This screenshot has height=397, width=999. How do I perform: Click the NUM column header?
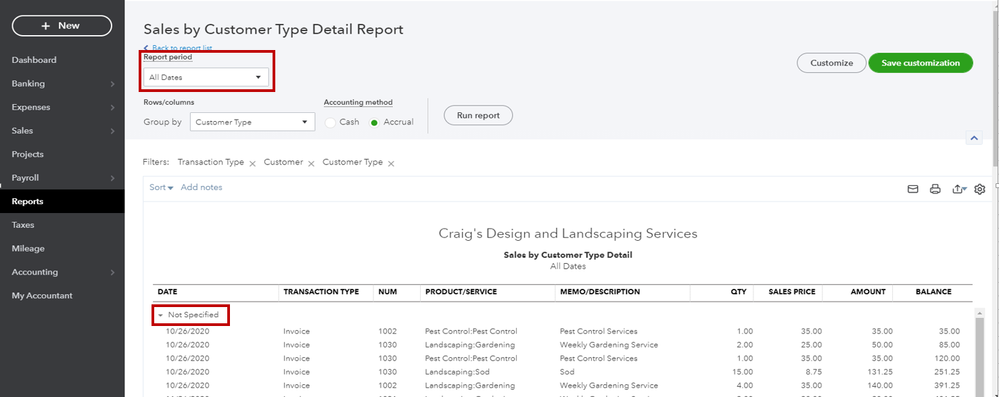pyautogui.click(x=387, y=292)
